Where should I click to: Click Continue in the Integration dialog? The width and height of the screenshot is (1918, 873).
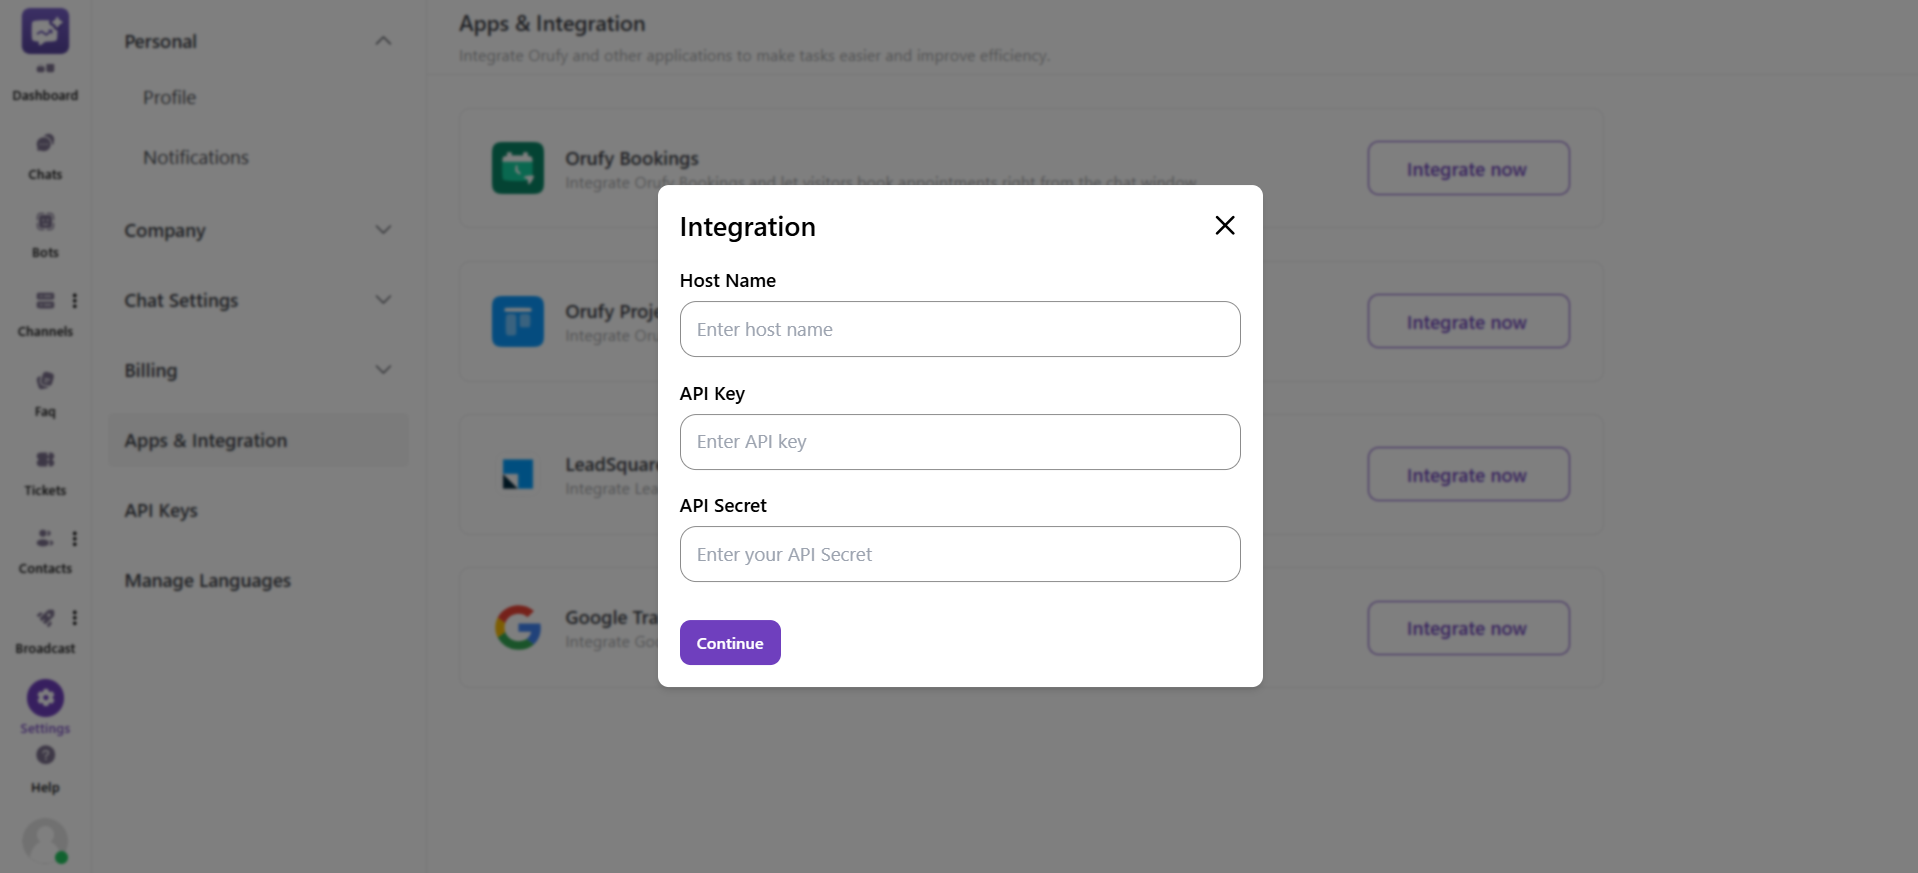(x=730, y=643)
